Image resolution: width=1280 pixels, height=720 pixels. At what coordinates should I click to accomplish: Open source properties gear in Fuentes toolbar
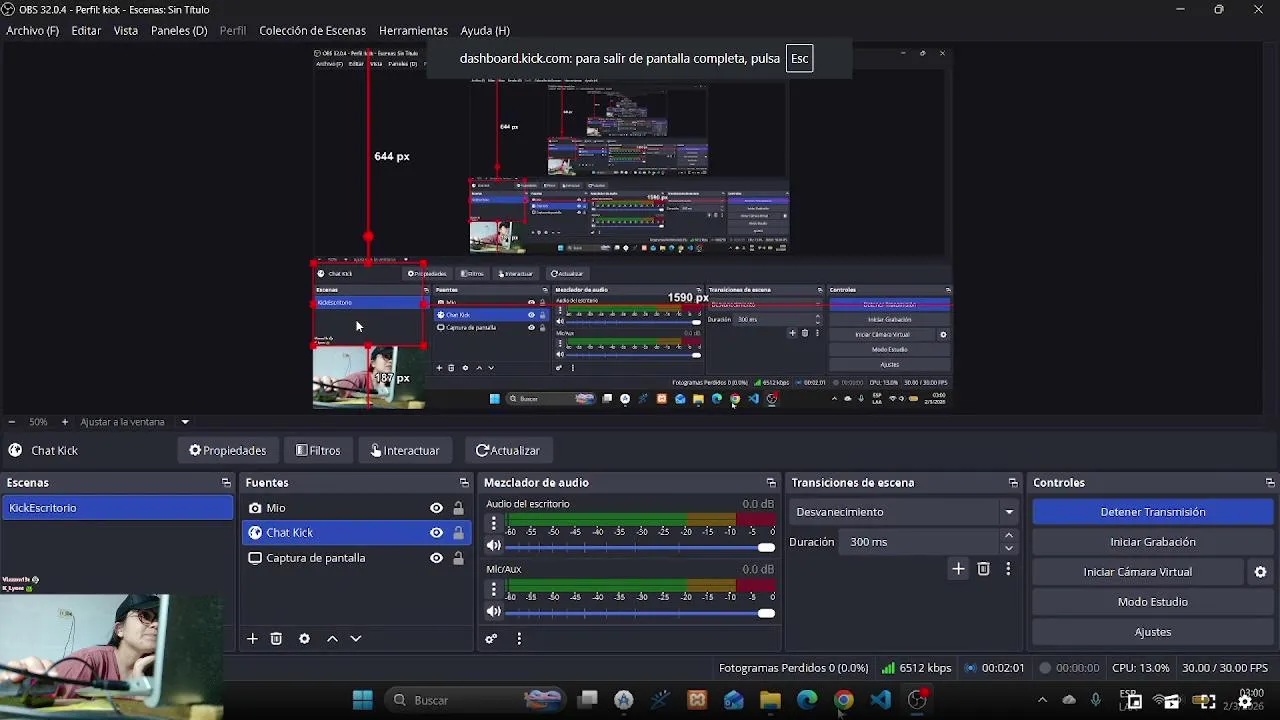(304, 639)
